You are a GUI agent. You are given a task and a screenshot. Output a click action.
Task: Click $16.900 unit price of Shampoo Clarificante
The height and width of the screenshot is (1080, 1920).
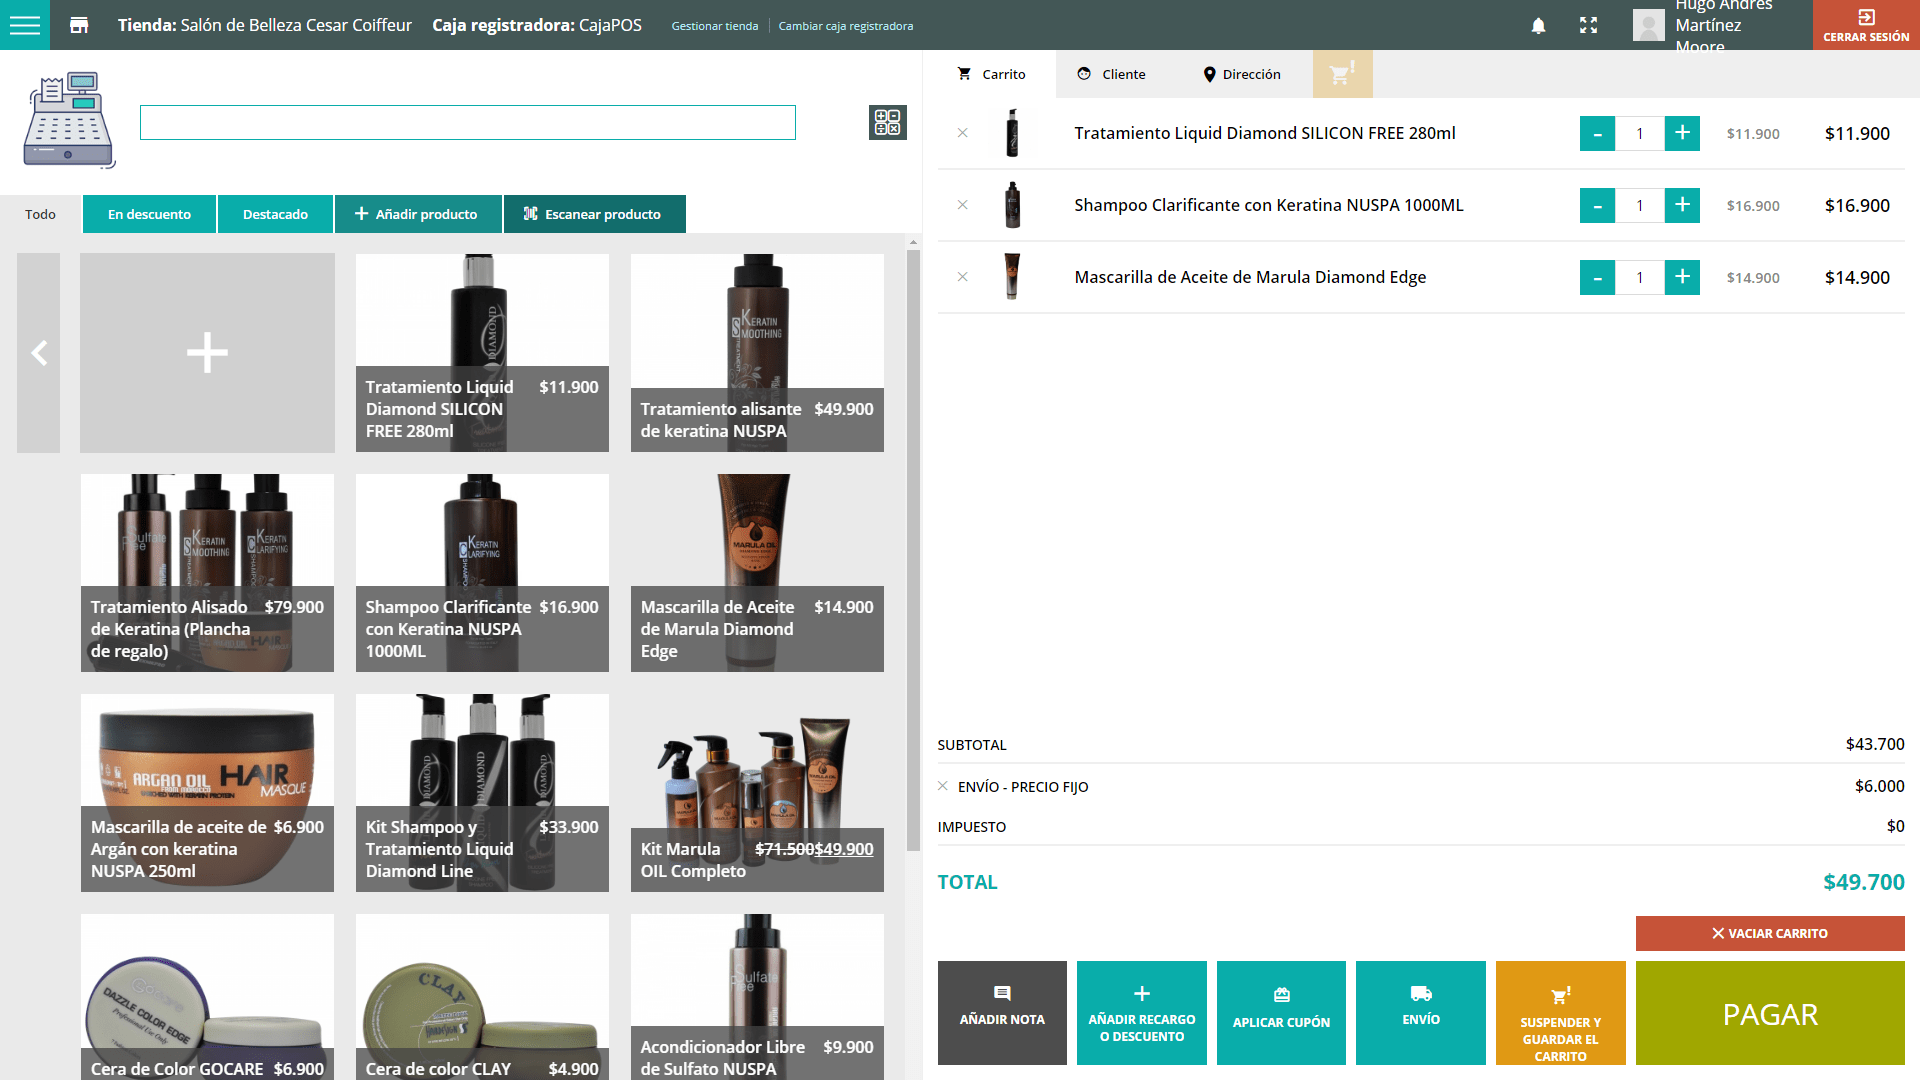tap(1752, 206)
